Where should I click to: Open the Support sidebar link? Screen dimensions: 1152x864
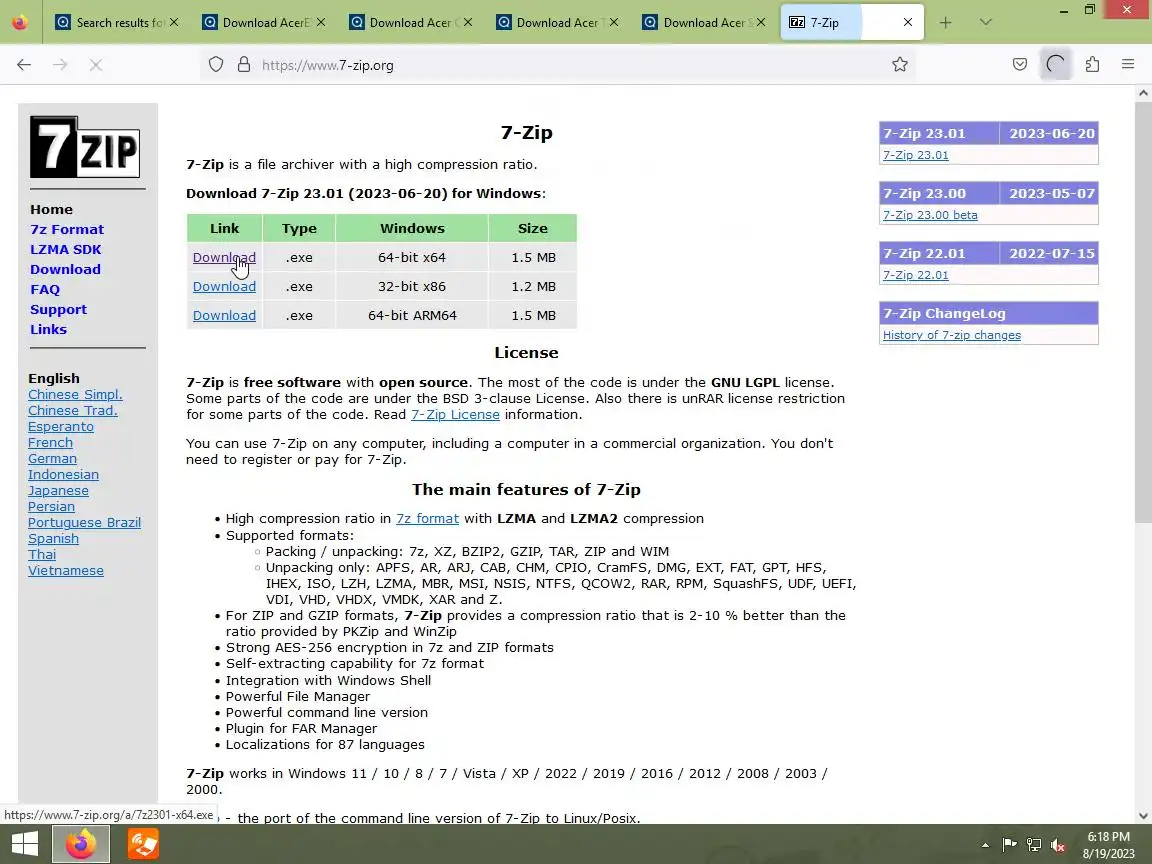58,309
